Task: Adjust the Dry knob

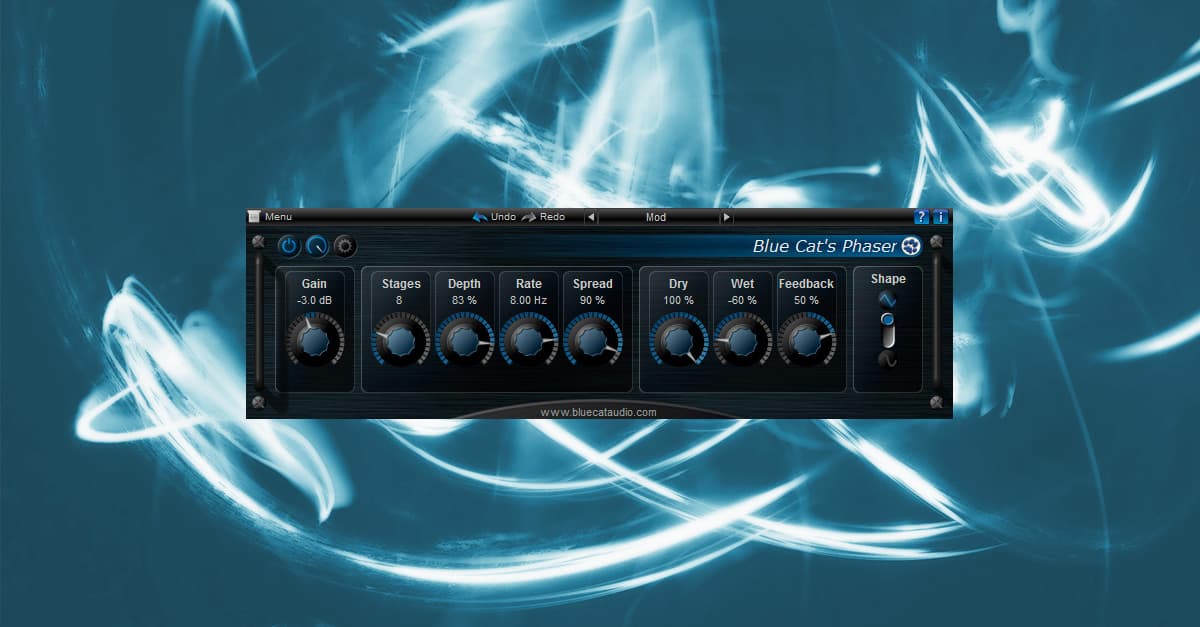Action: 678,342
